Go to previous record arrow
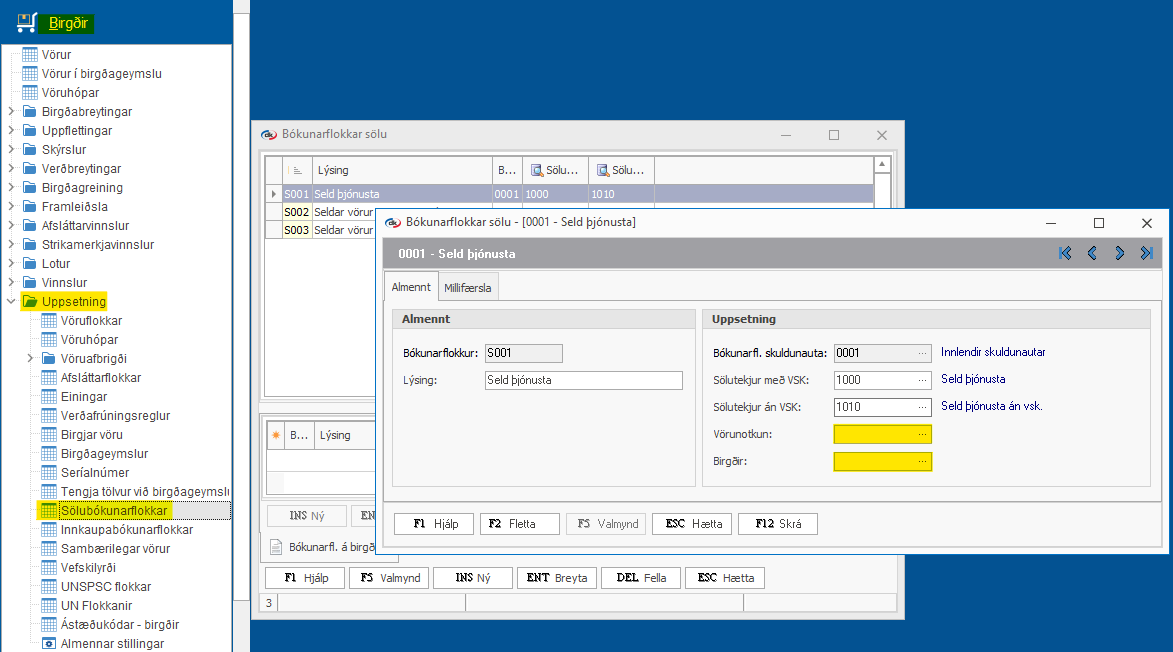This screenshot has height=652, width=1173. [1092, 253]
